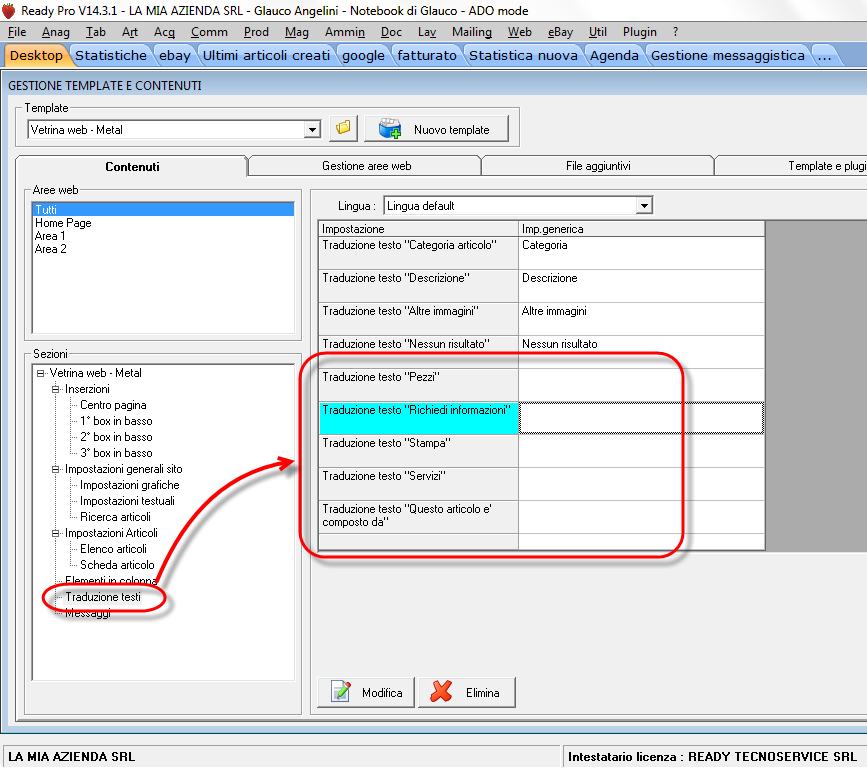The width and height of the screenshot is (867, 768).
Task: Select 3° box in basso tree item
Action: [x=116, y=453]
